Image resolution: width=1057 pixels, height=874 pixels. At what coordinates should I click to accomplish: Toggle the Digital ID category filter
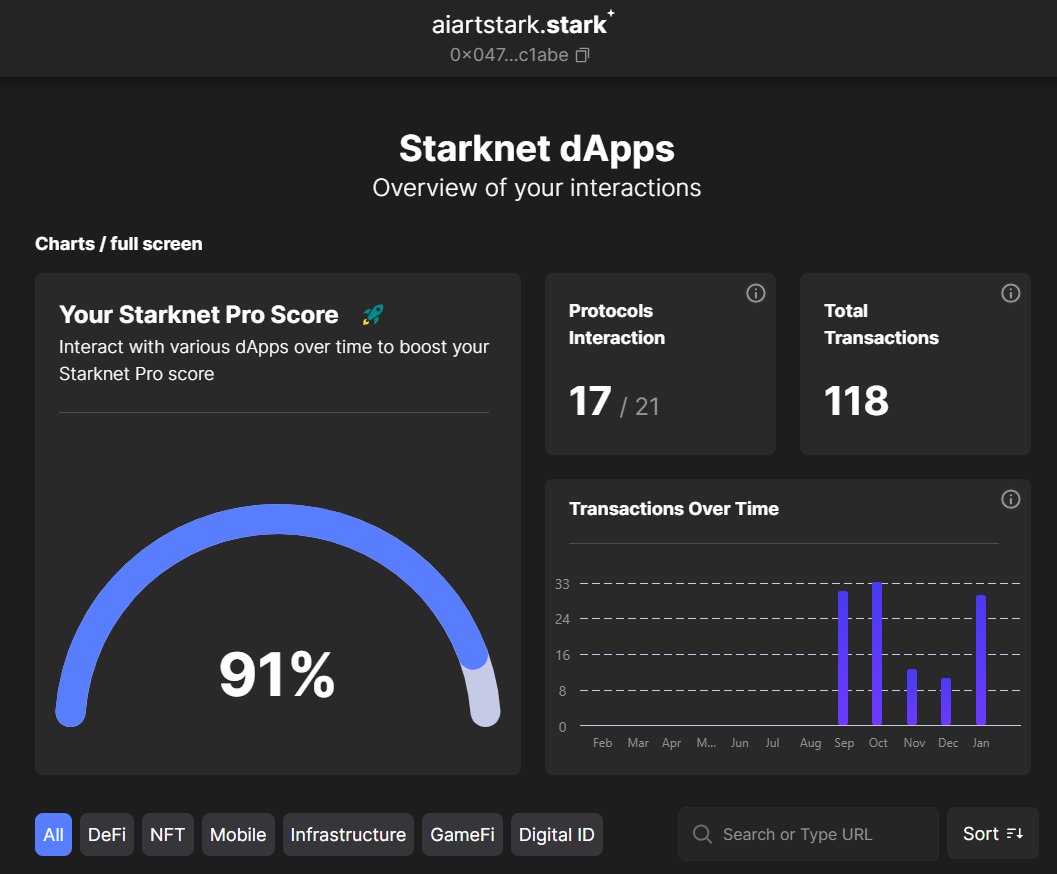click(556, 834)
